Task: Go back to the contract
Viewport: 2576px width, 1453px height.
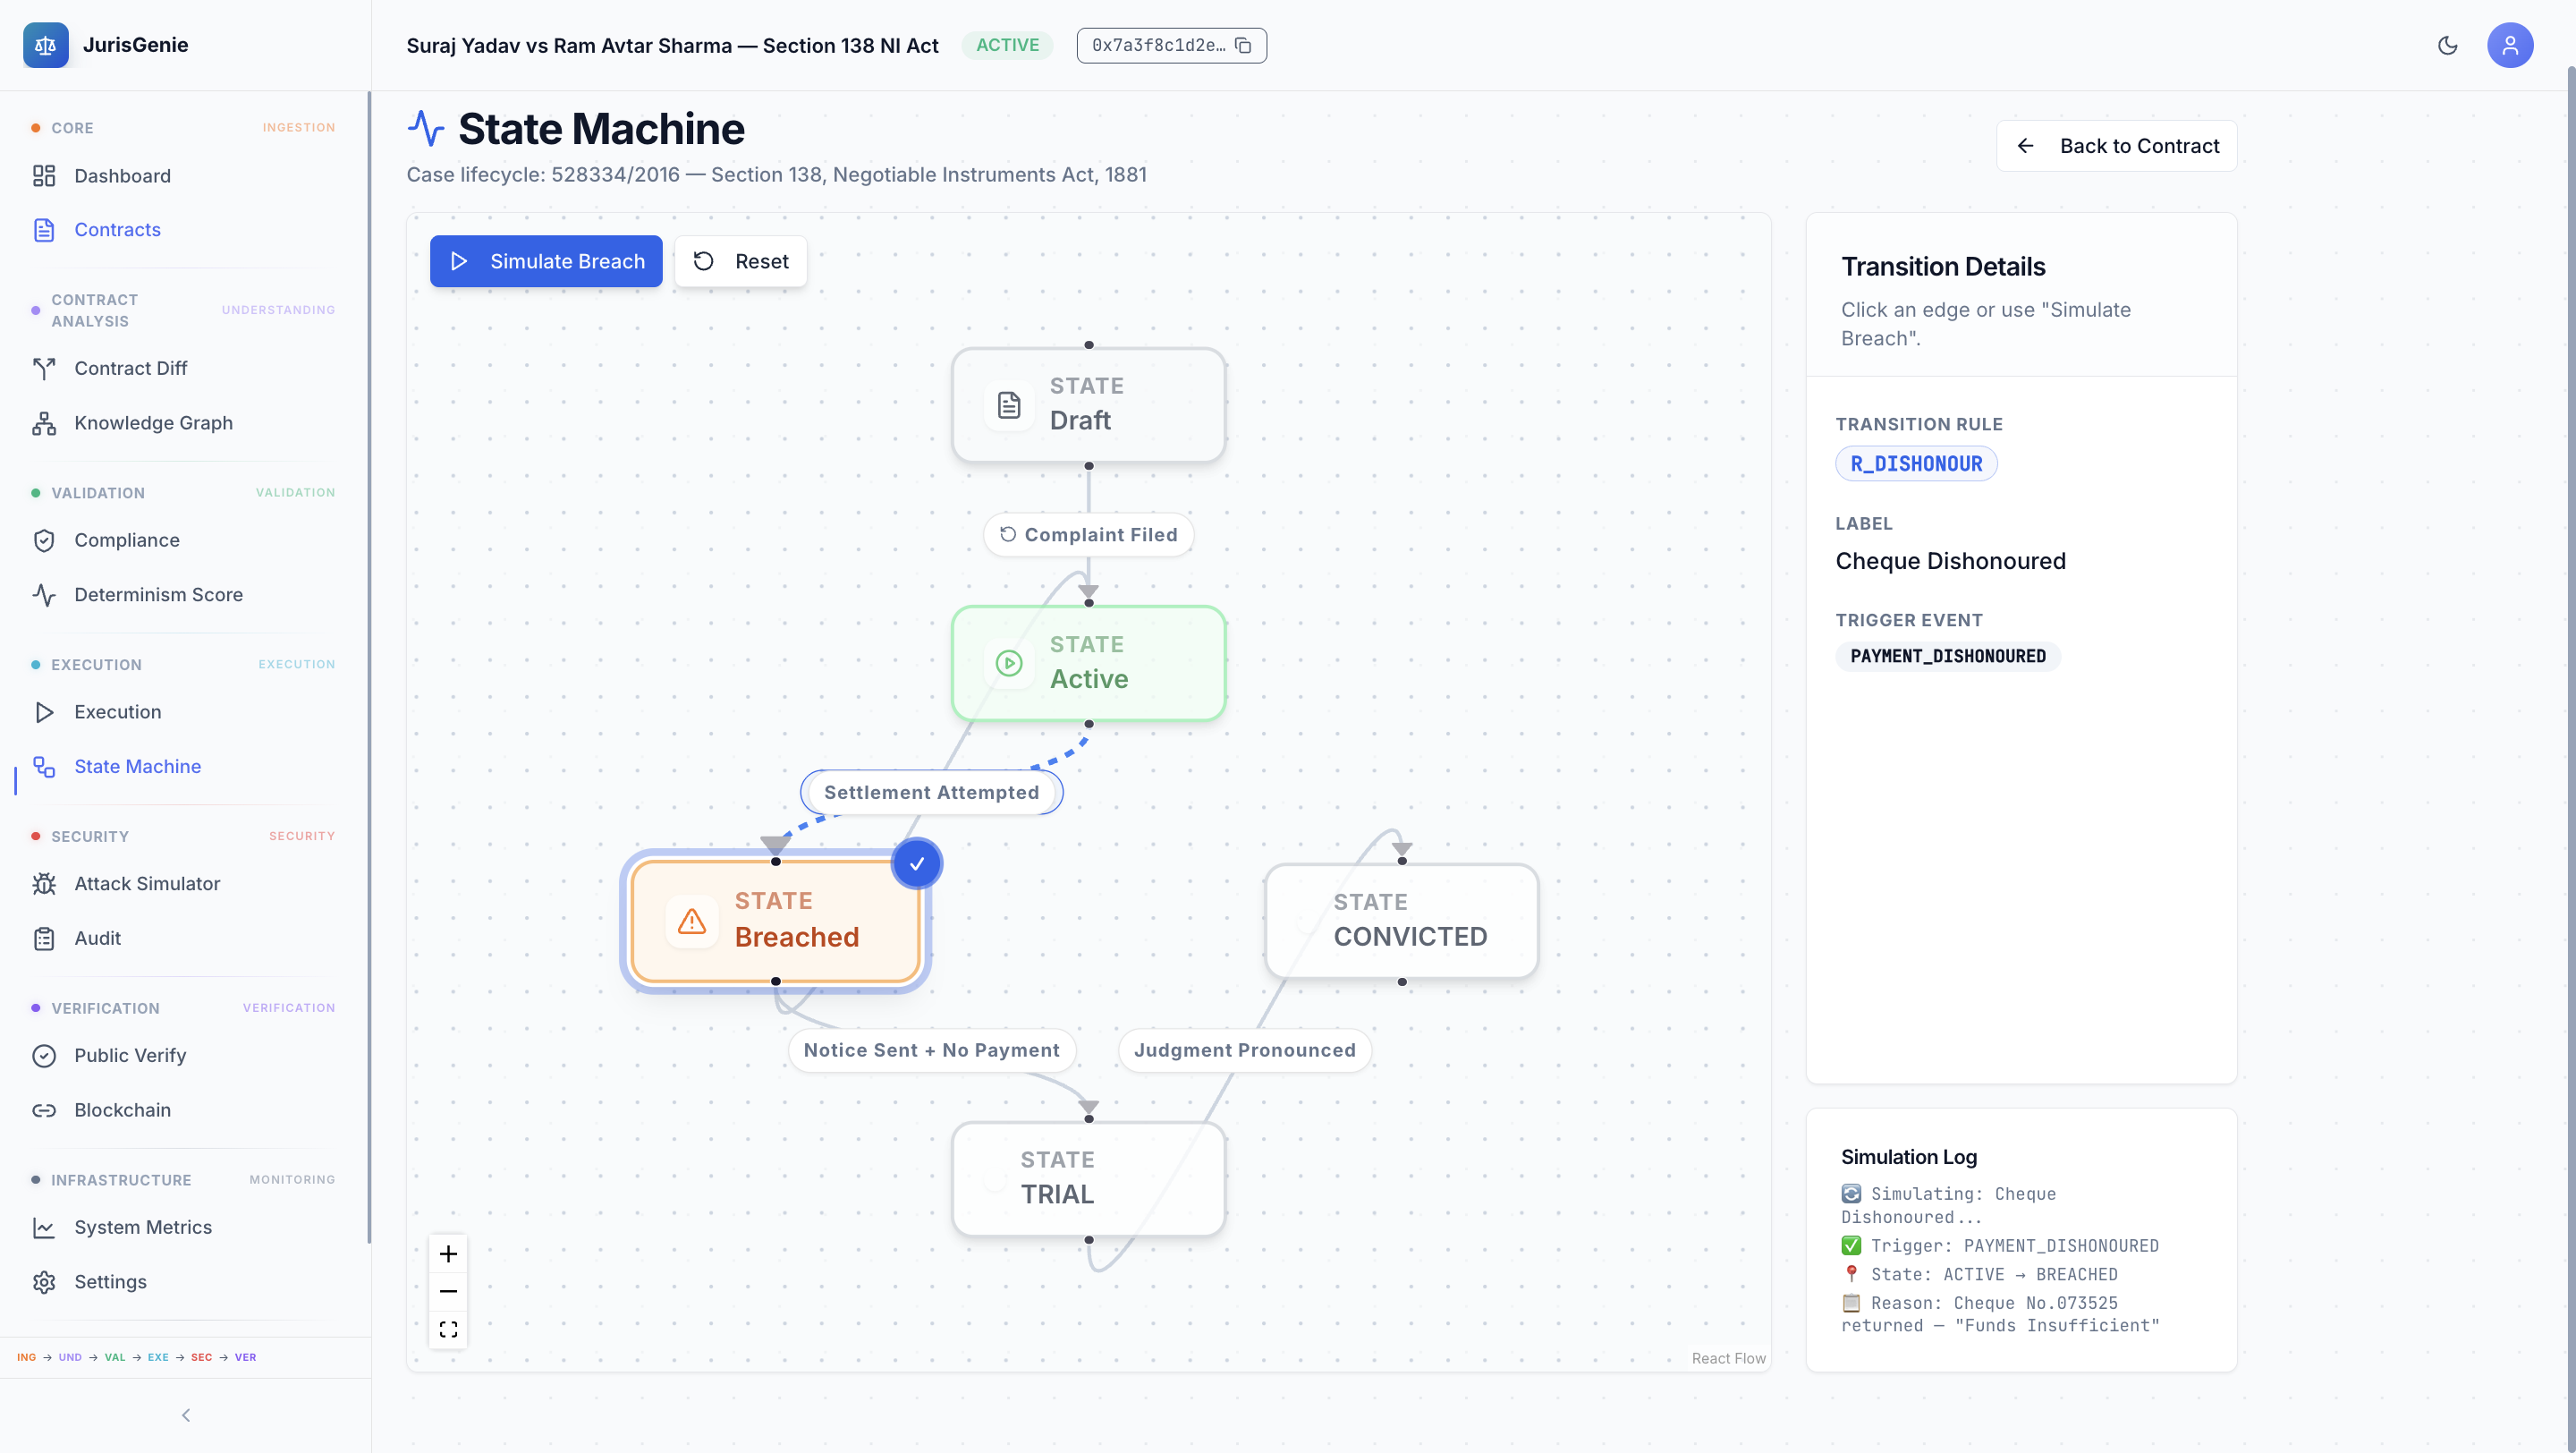Action: click(2116, 146)
